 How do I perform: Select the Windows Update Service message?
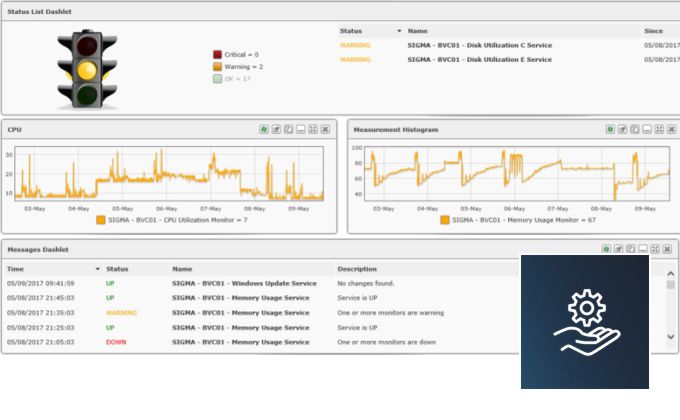click(244, 283)
